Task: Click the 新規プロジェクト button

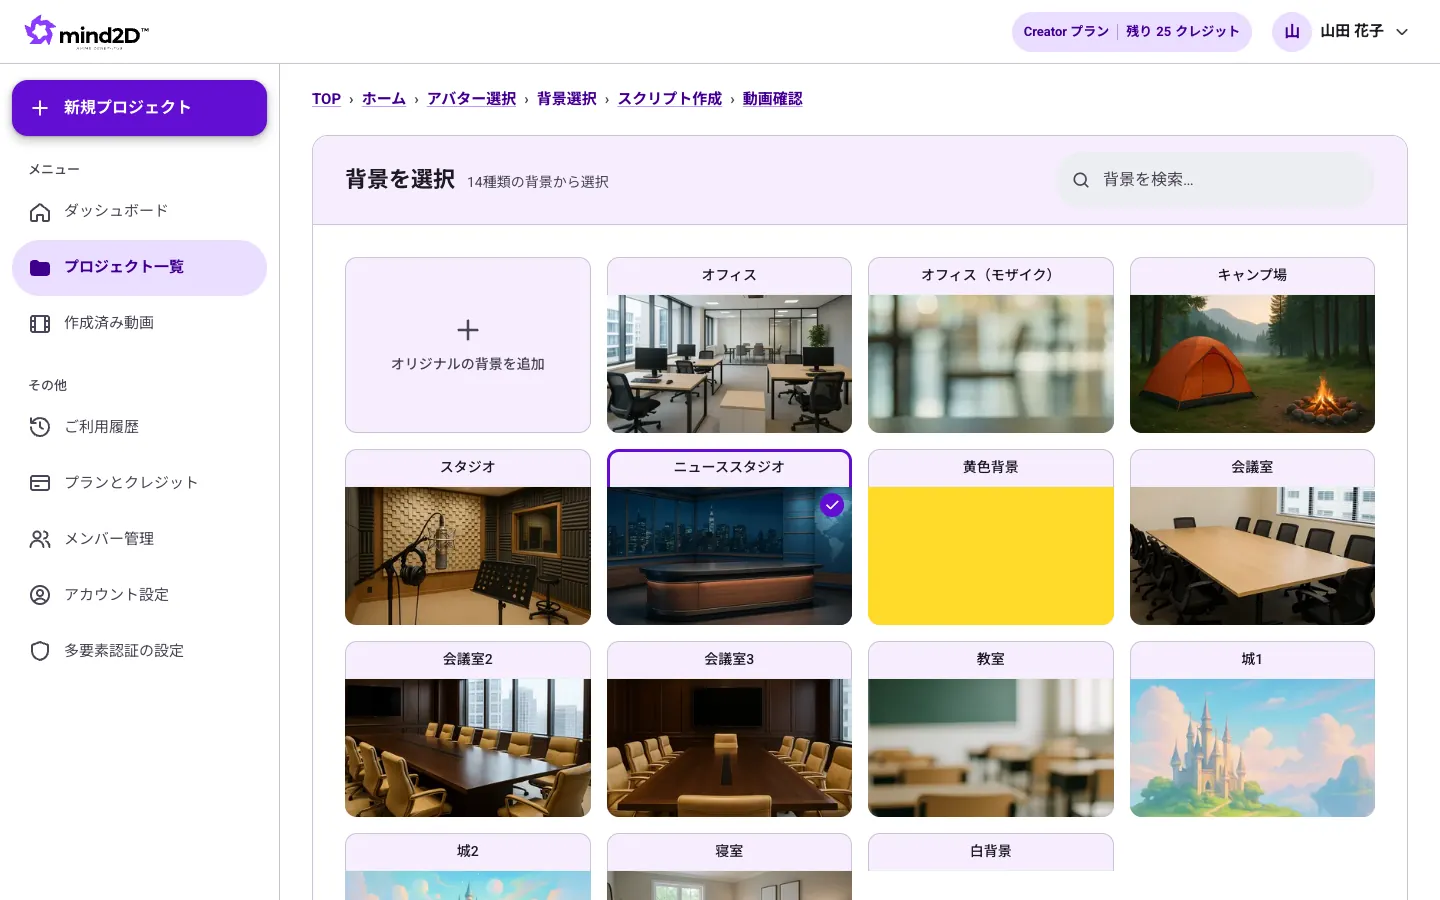Action: point(139,108)
